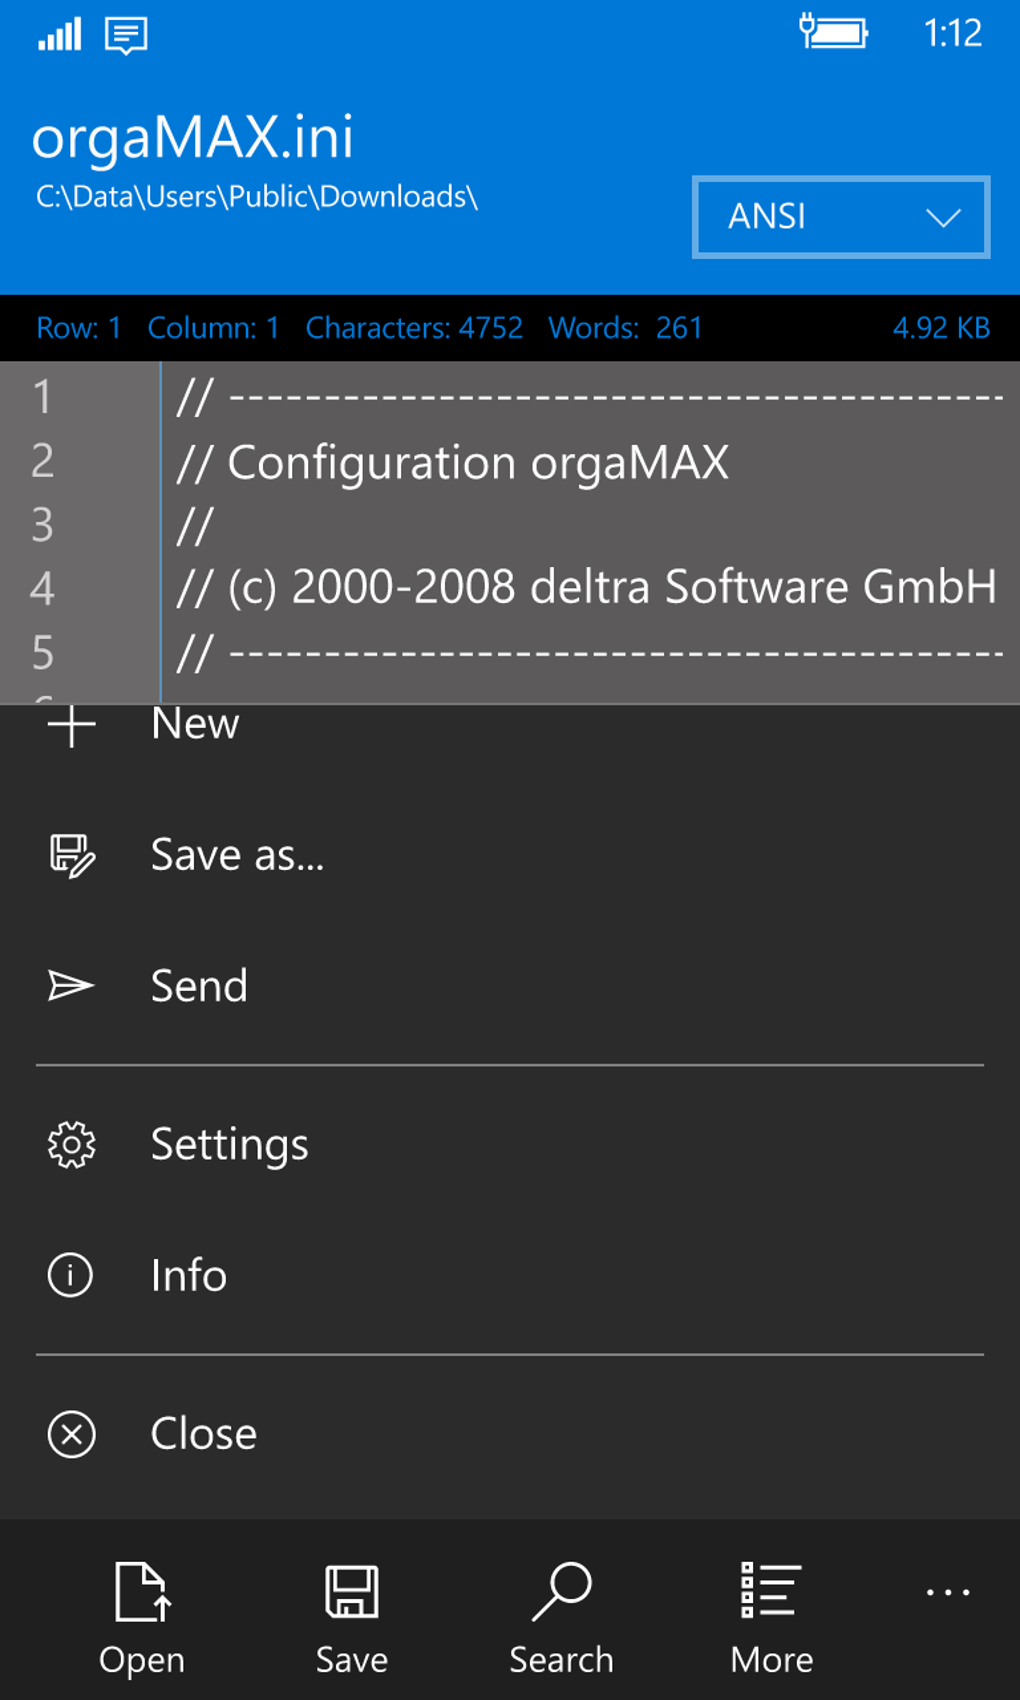Tap the More list icon
1020x1700 pixels.
pyautogui.click(x=771, y=1591)
